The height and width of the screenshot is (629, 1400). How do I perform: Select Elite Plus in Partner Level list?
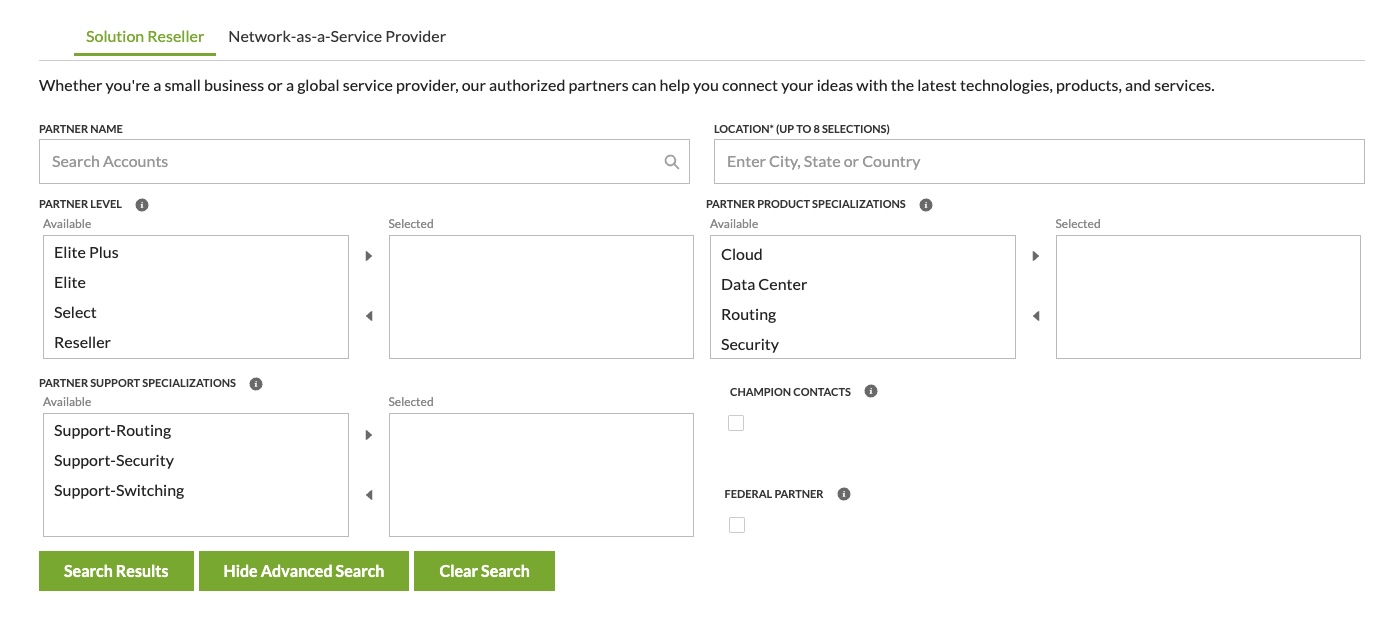87,253
